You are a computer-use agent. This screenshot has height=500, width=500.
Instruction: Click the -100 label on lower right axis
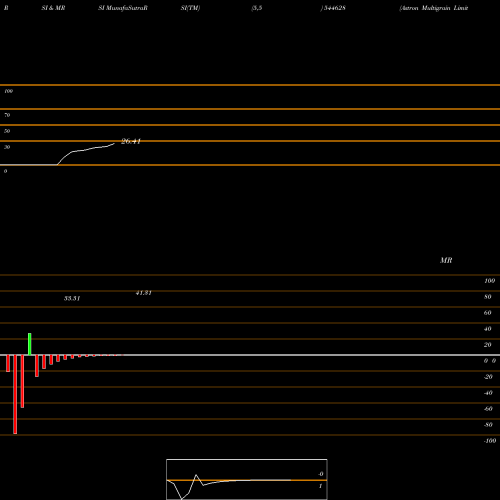point(490,441)
